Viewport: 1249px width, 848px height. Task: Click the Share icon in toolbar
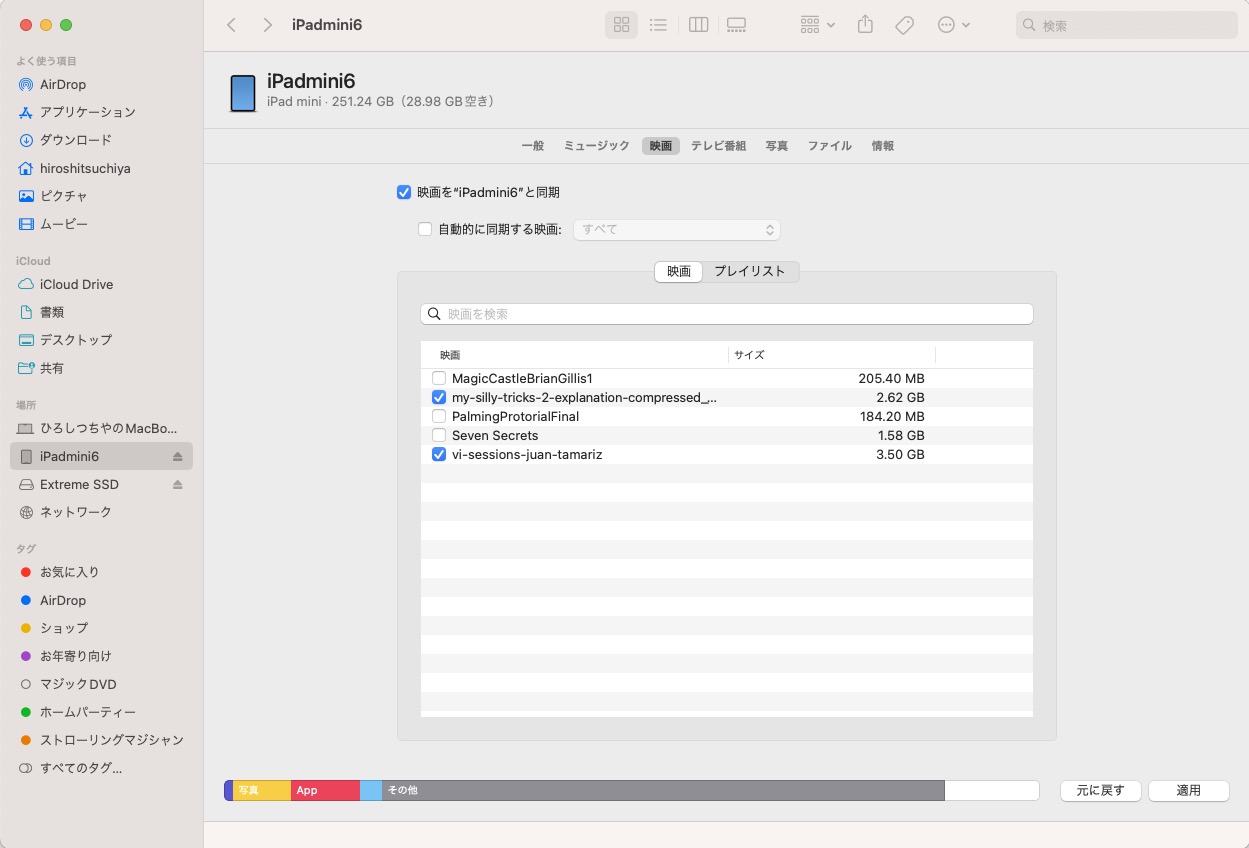point(866,25)
